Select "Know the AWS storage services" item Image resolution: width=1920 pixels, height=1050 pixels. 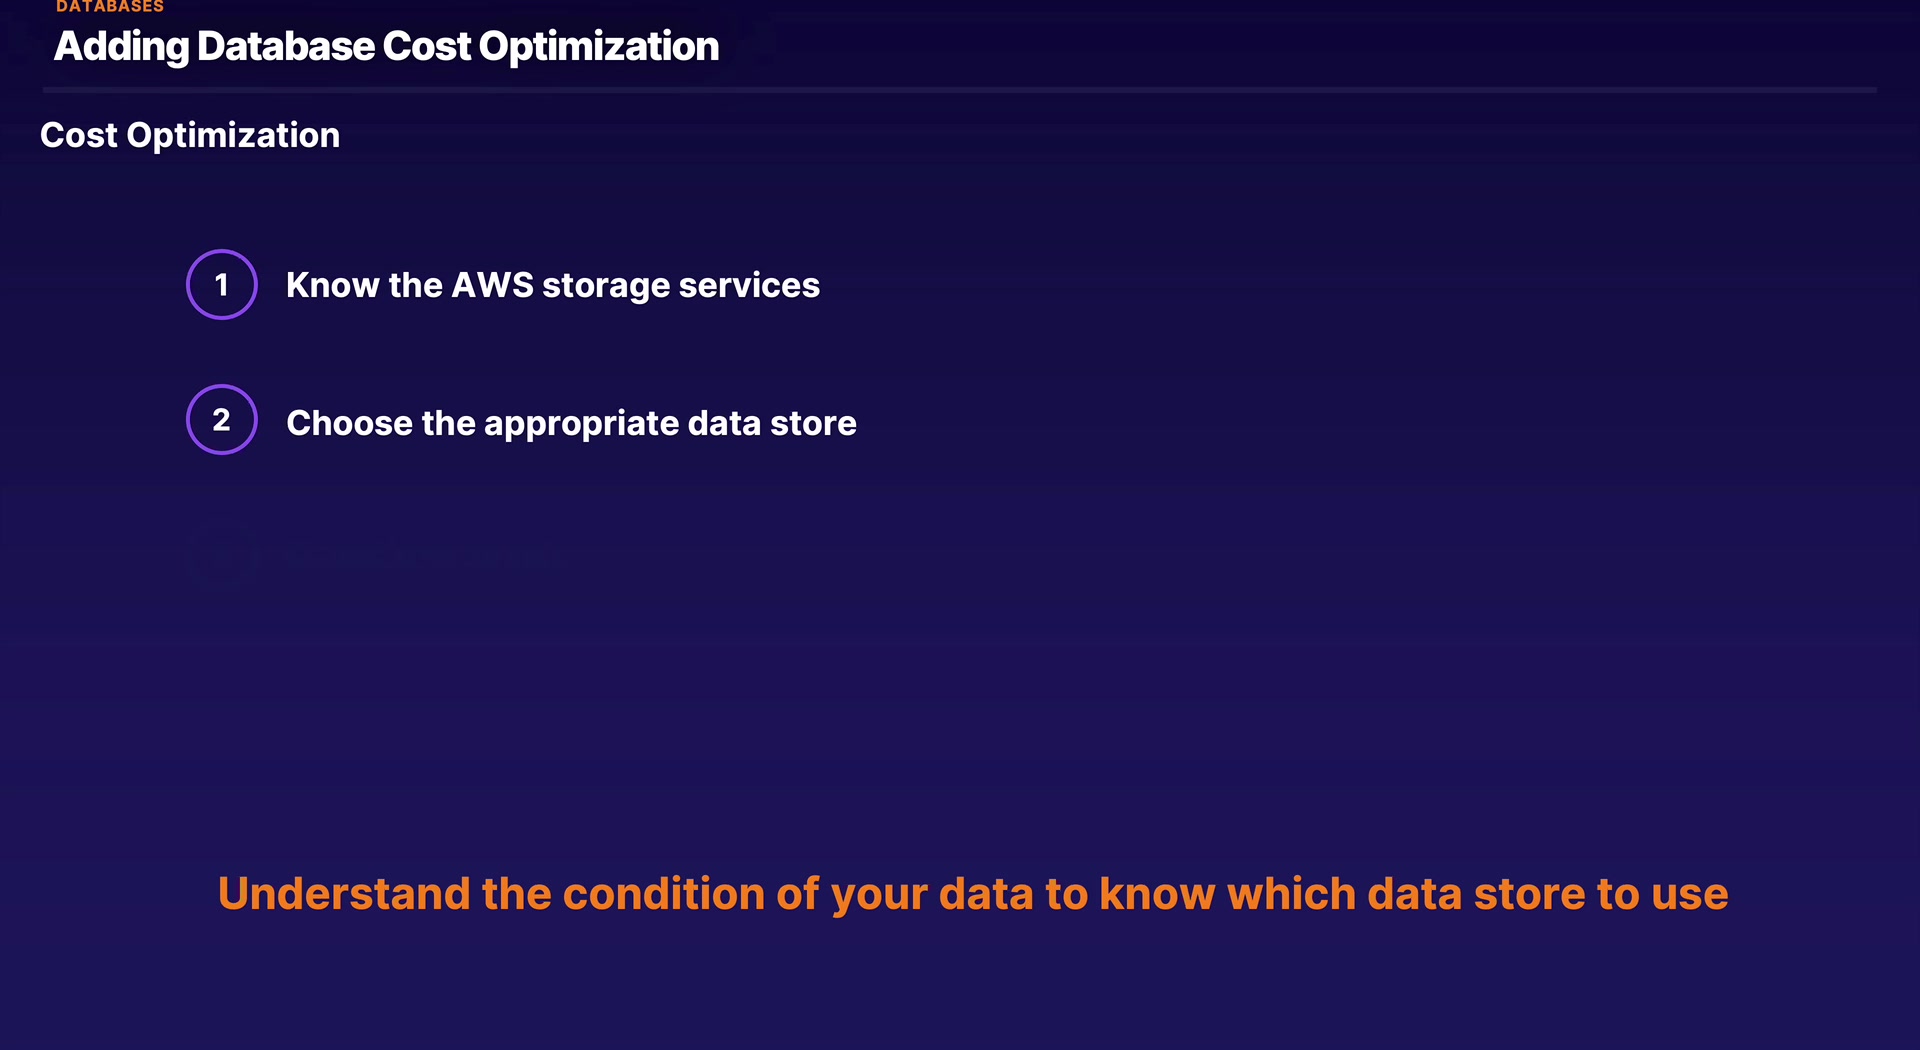pyautogui.click(x=552, y=286)
